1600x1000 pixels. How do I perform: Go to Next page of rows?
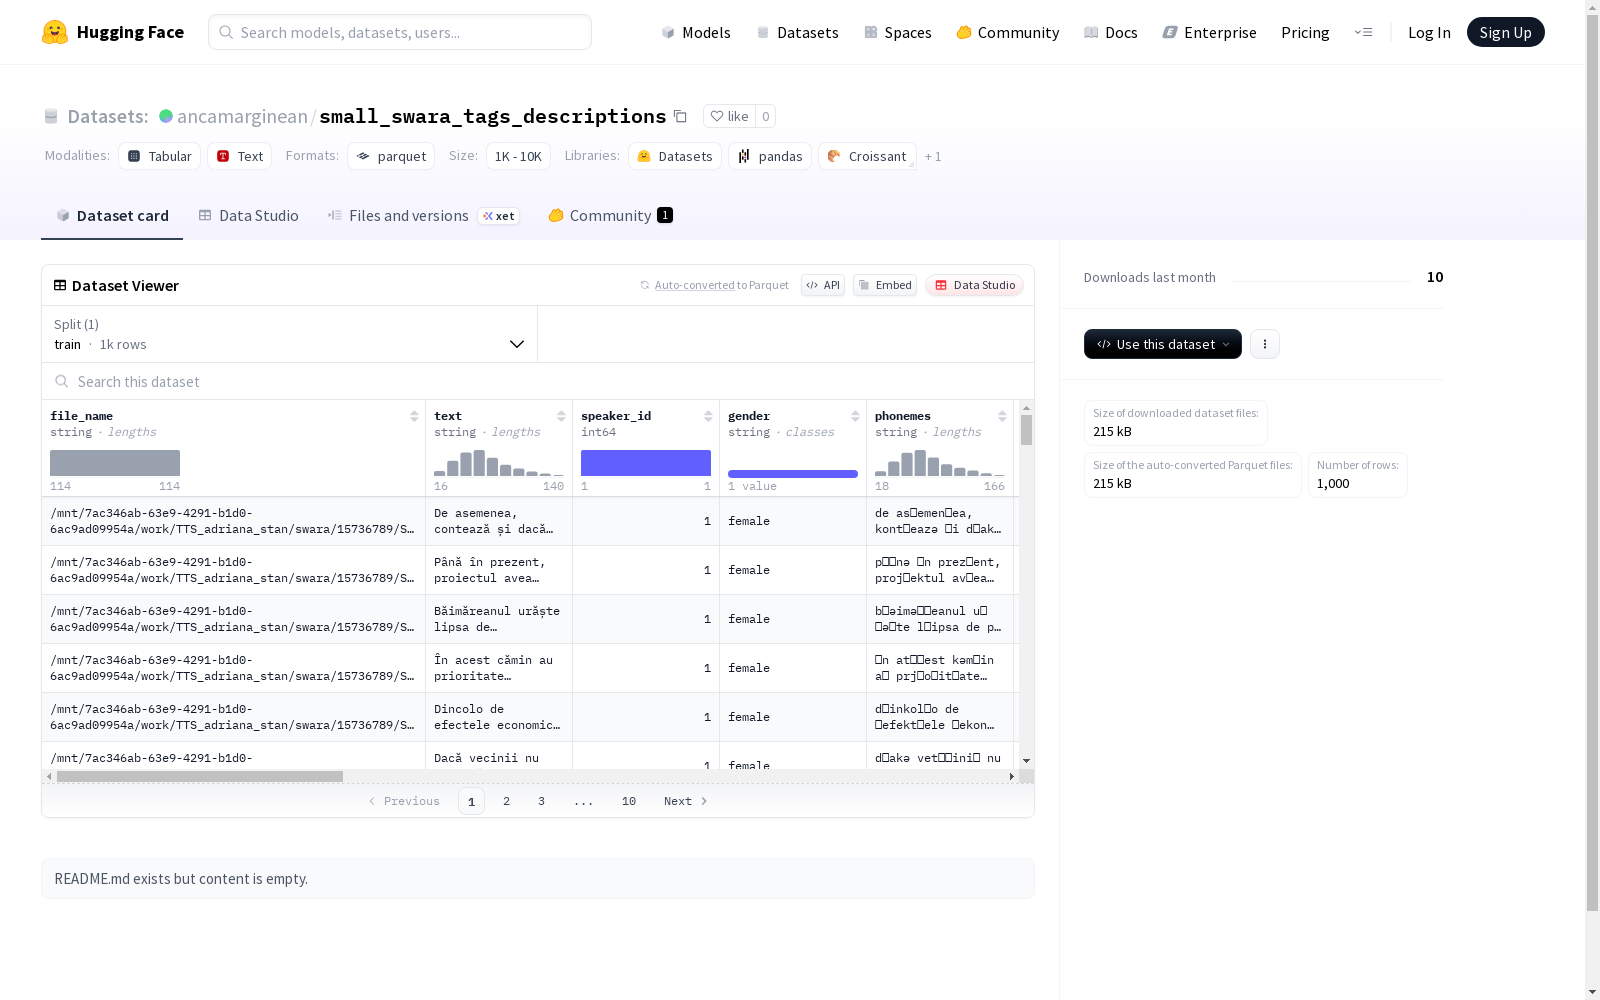coord(686,801)
